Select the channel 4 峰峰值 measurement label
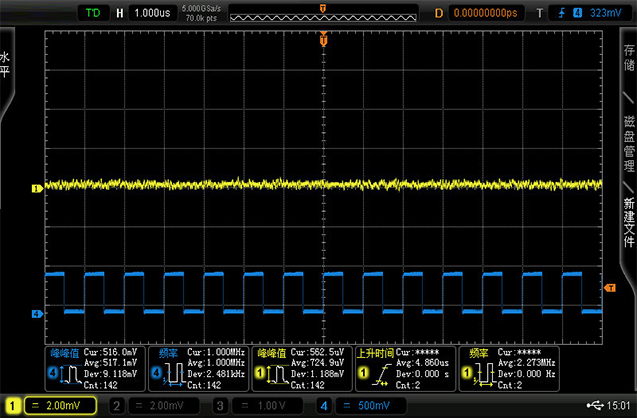The image size is (637, 418). tap(65, 353)
